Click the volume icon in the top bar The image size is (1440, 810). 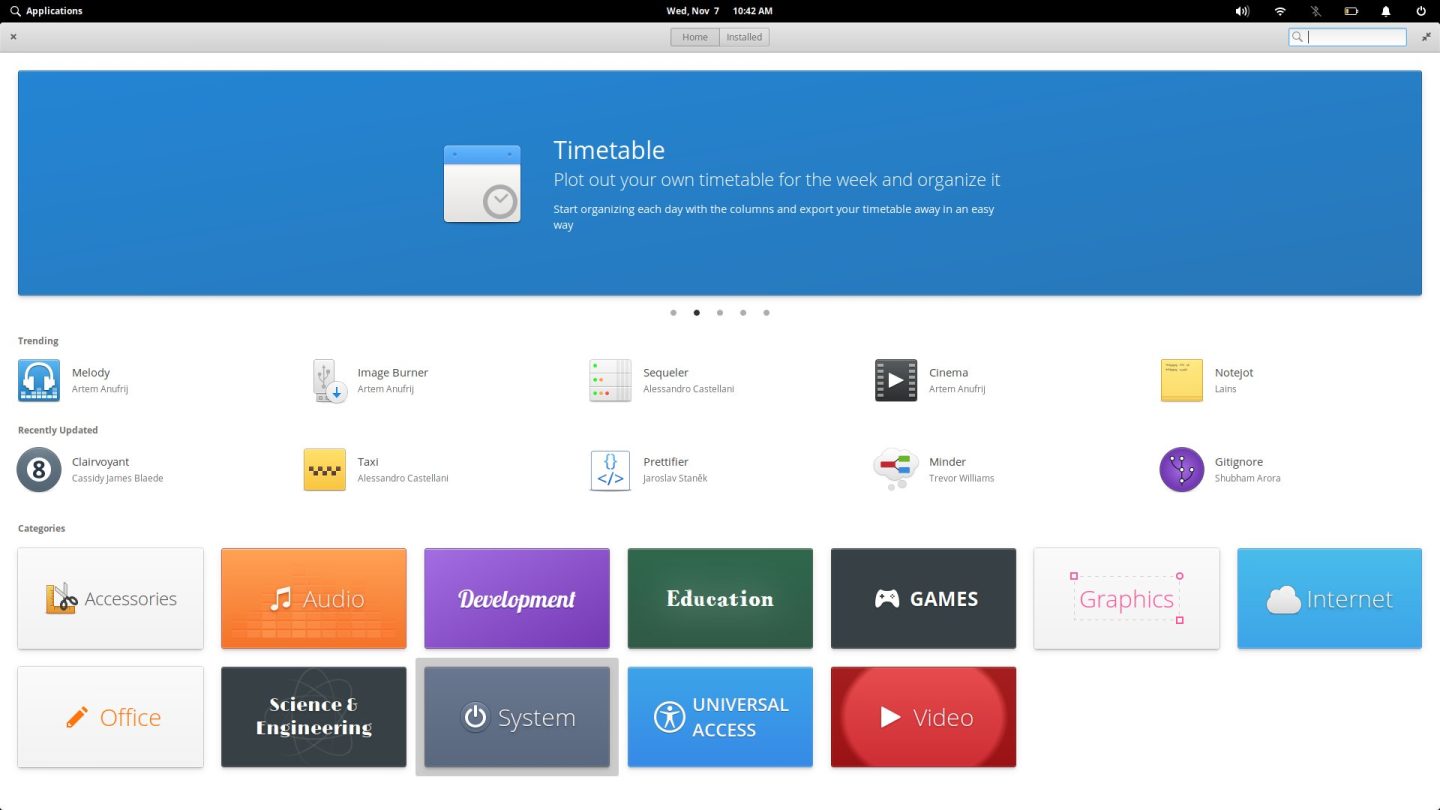pyautogui.click(x=1241, y=11)
